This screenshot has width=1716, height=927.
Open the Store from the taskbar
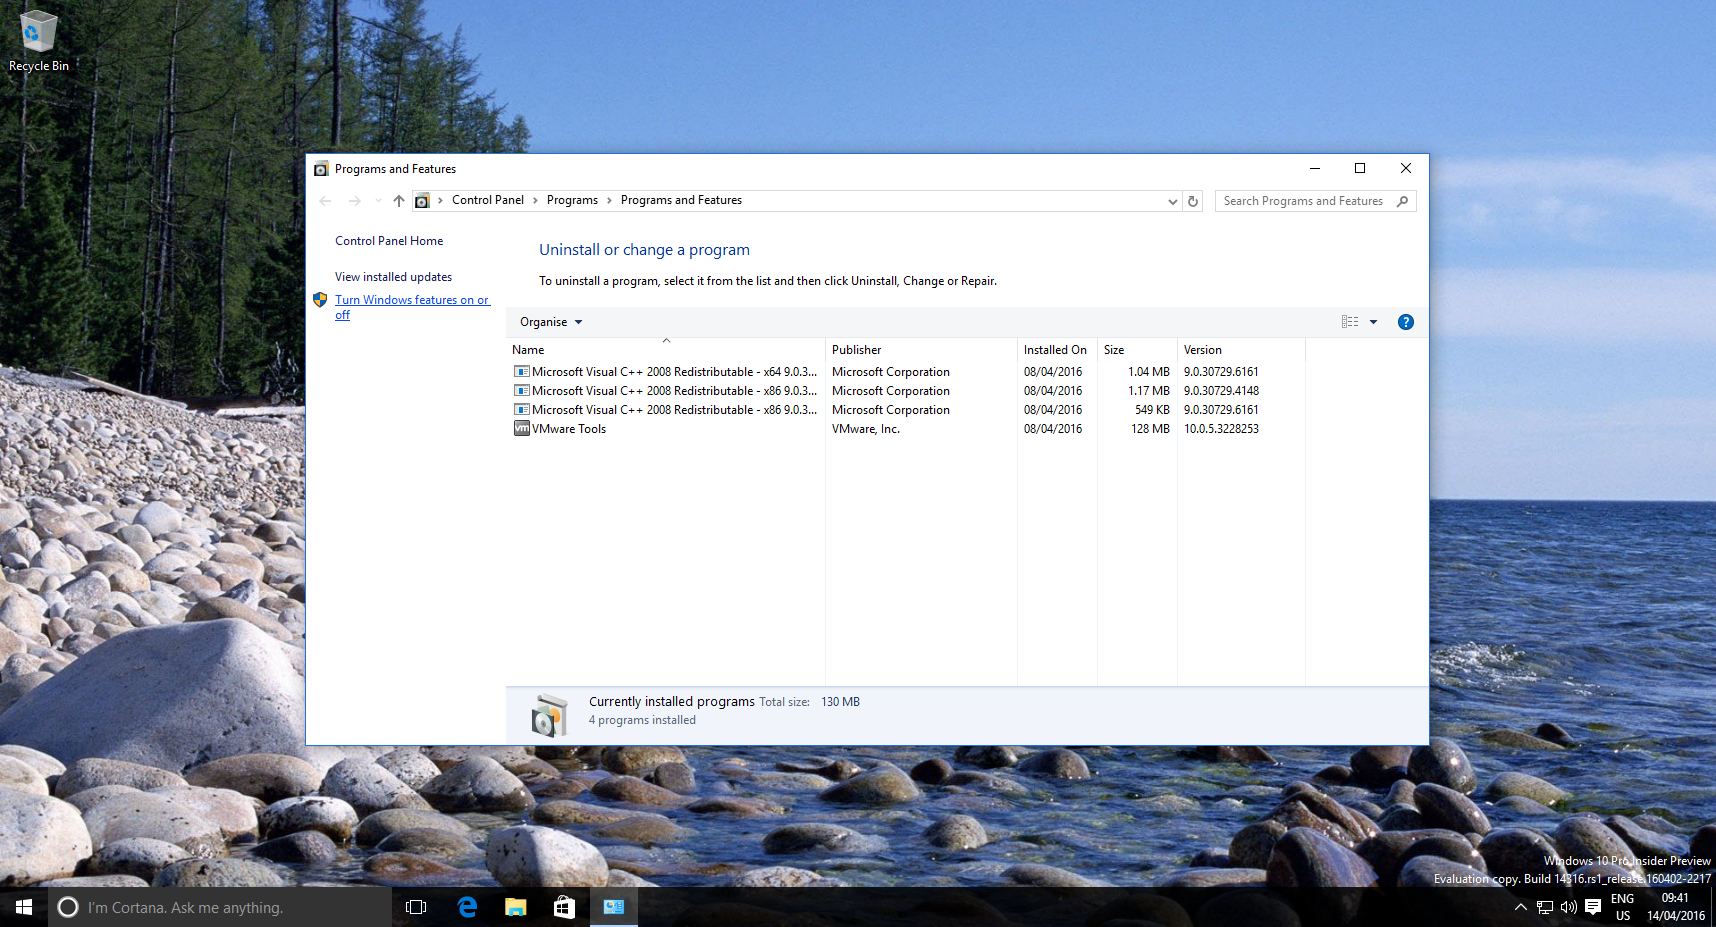564,907
